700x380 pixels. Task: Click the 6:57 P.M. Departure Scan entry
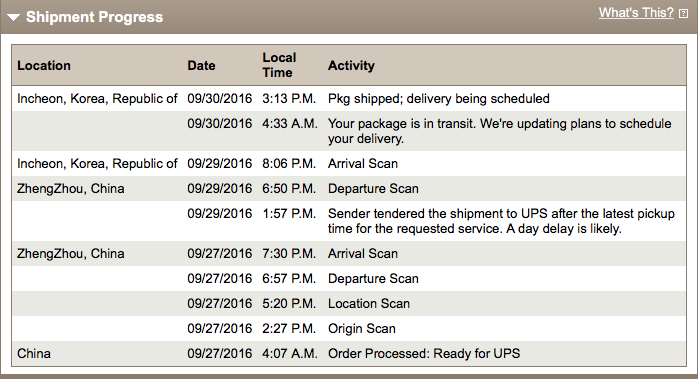373,279
